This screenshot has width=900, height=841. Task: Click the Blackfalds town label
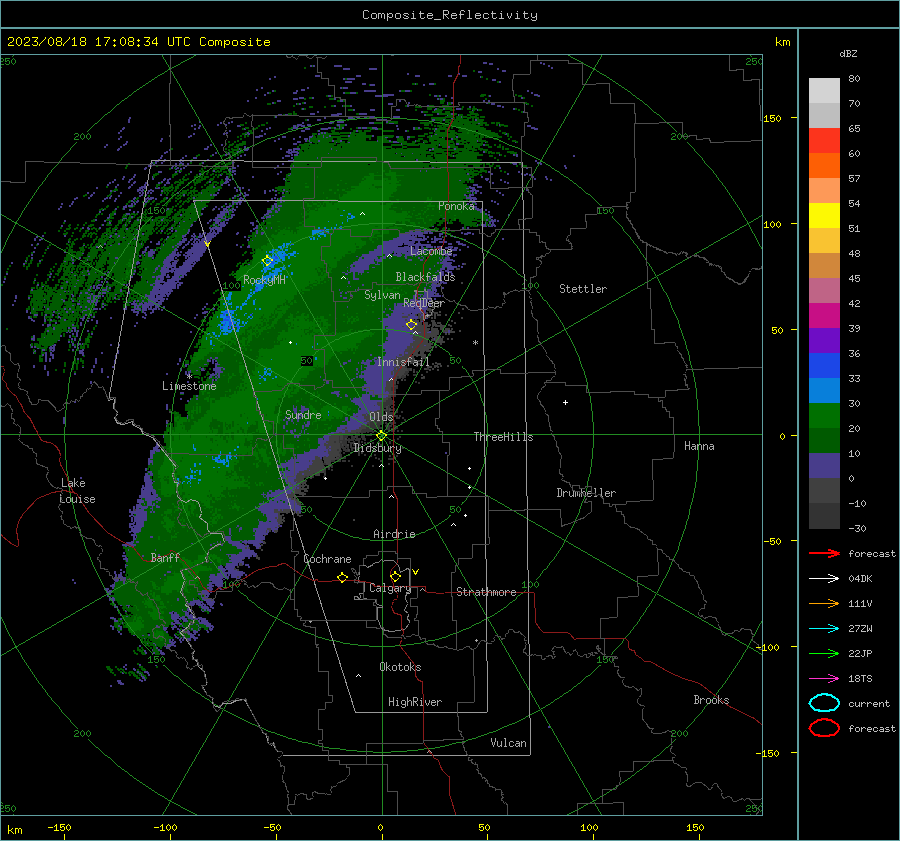pos(425,277)
